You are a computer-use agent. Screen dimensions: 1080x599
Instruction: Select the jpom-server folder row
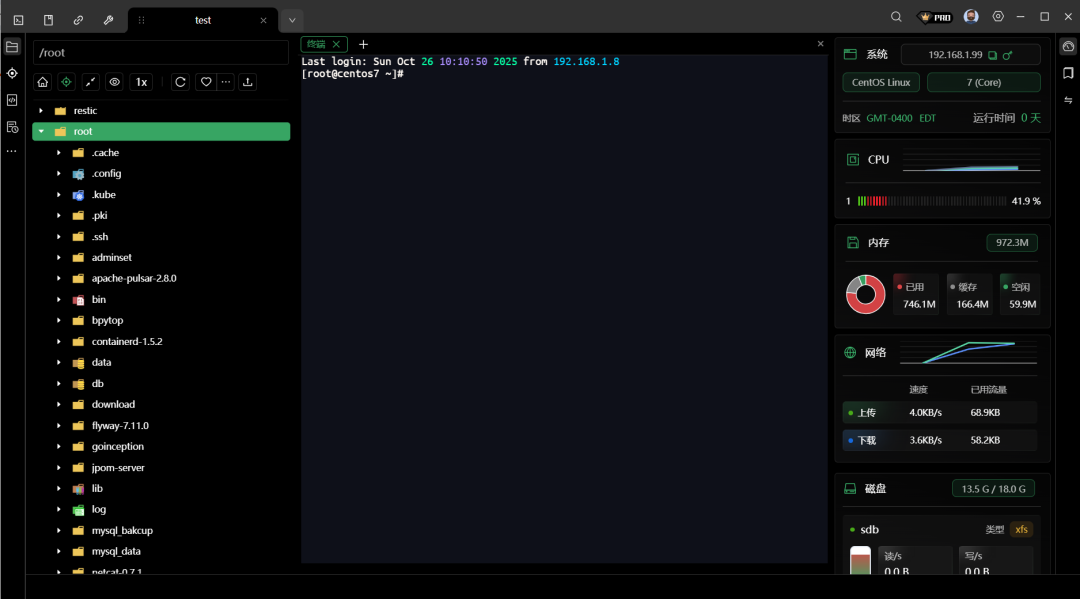161,467
